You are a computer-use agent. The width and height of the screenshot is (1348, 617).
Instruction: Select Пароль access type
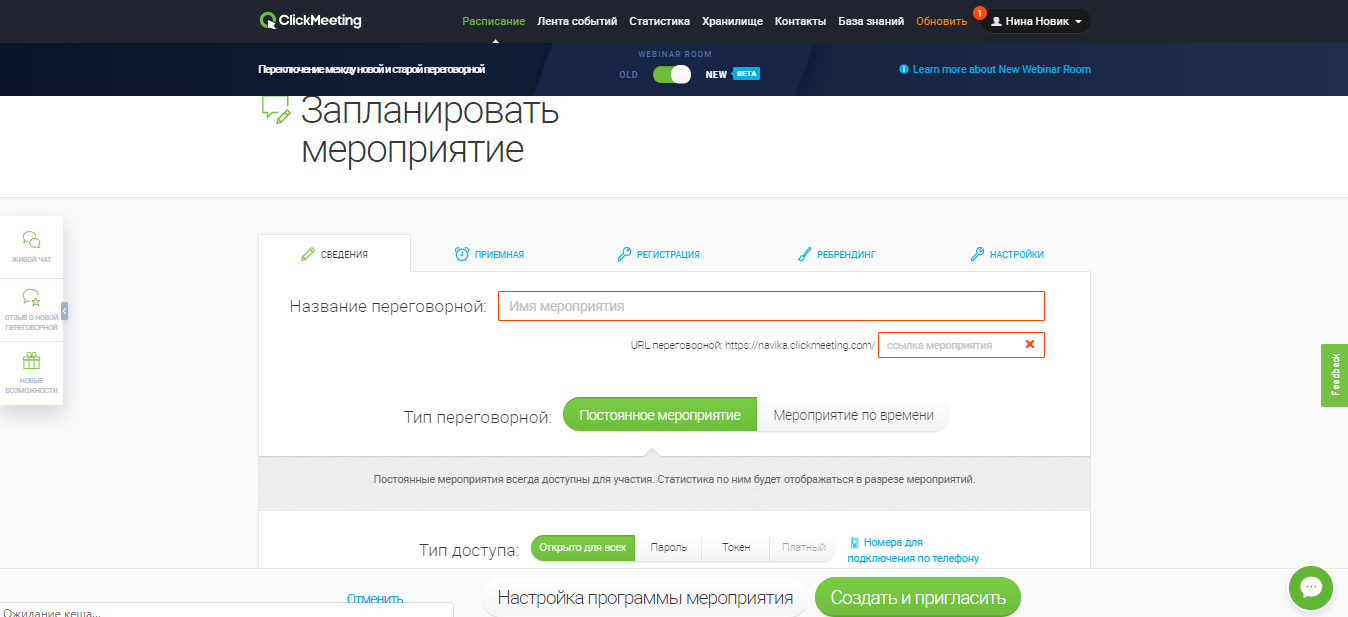(668, 548)
